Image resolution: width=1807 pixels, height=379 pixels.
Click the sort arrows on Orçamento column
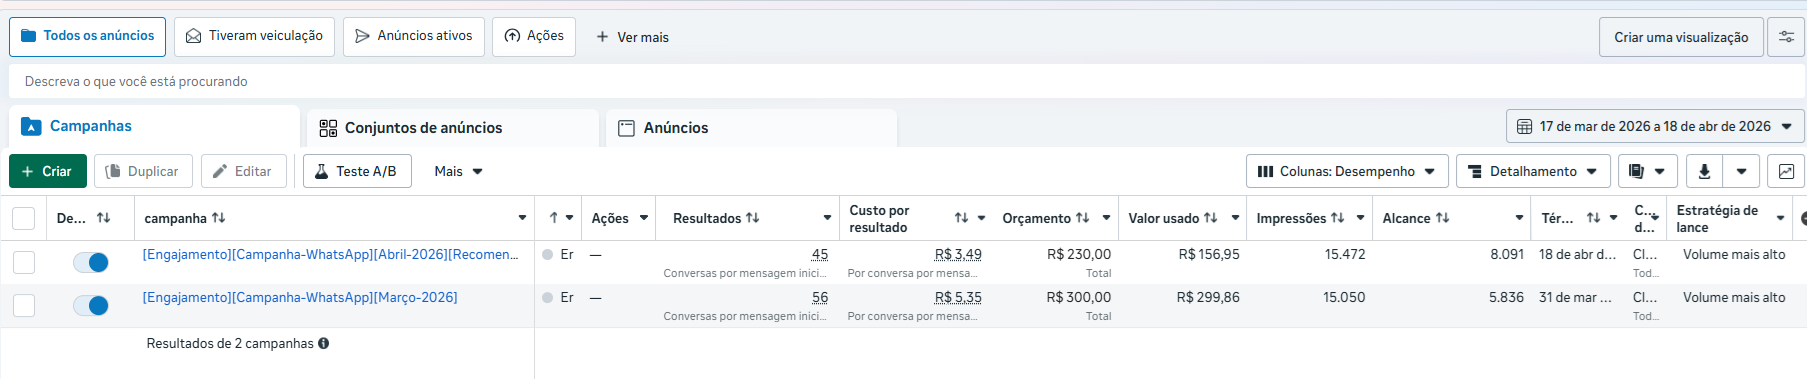coord(1082,218)
